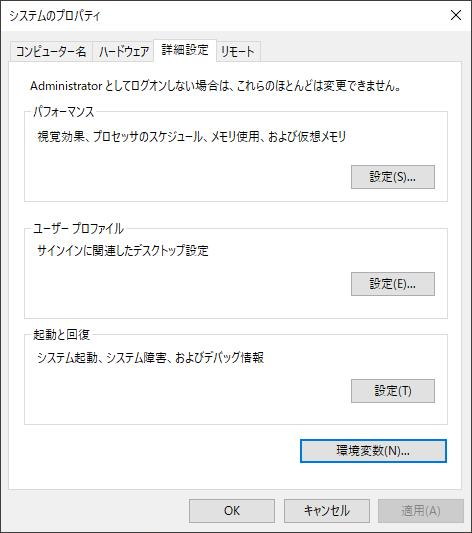The width and height of the screenshot is (472, 533).
Task: Close the システムのプロパティ window
Action: click(456, 15)
